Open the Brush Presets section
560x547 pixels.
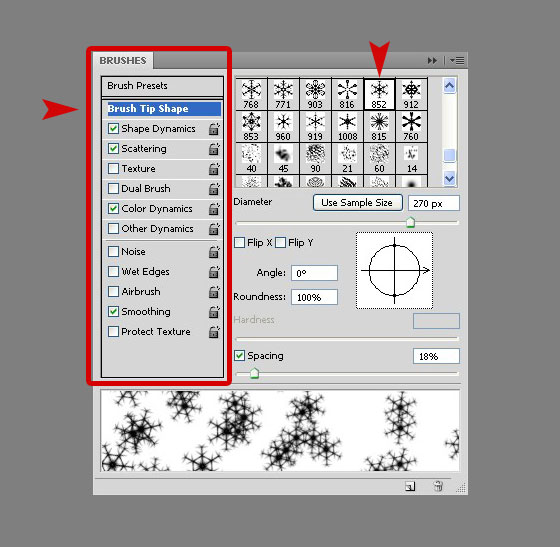(162, 86)
